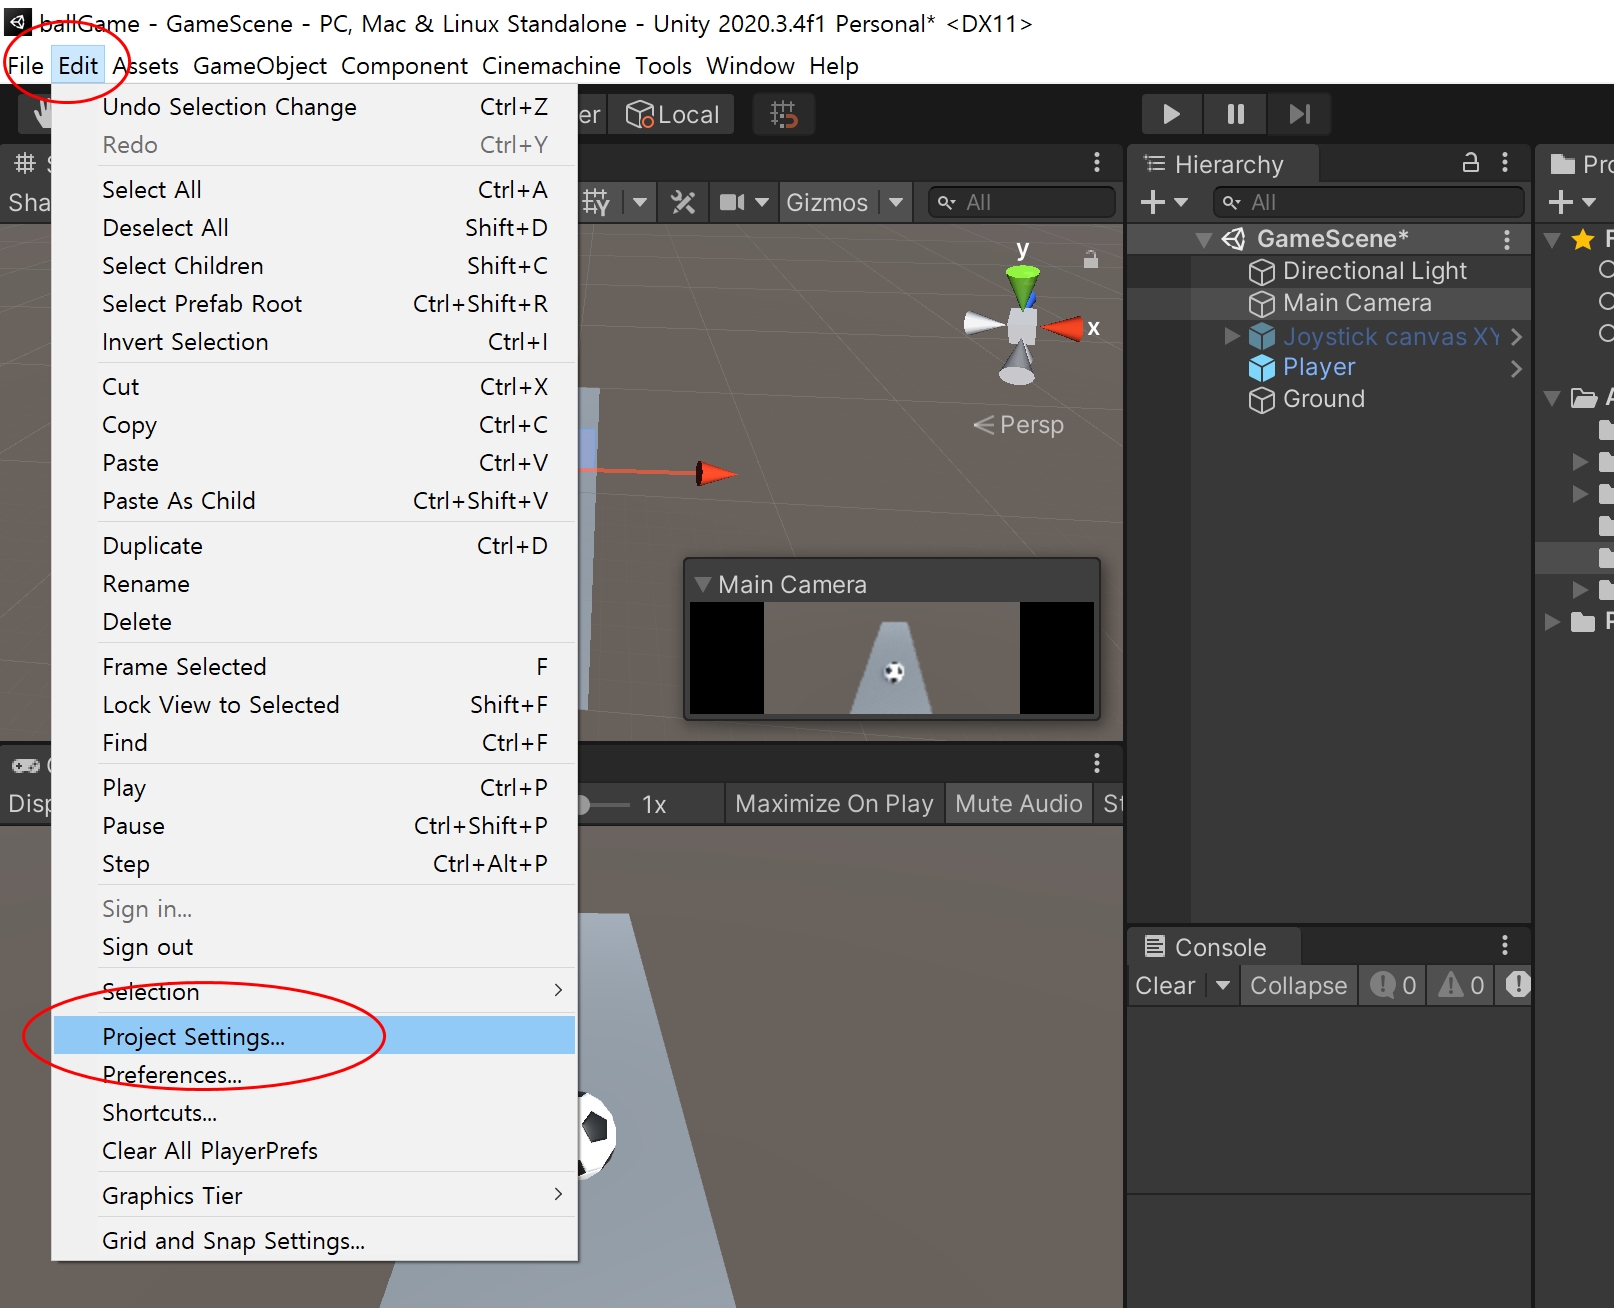1614x1308 pixels.
Task: Click the Pause button in toolbar
Action: (x=1236, y=114)
